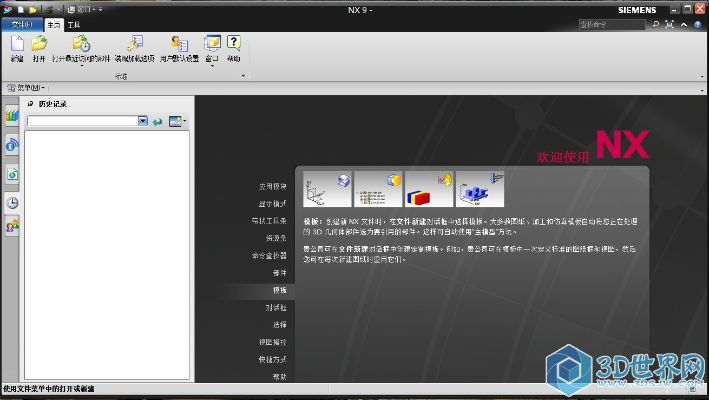709x400 pixels.
Task: Select 视图操控 in welcome page list
Action: click(x=273, y=342)
